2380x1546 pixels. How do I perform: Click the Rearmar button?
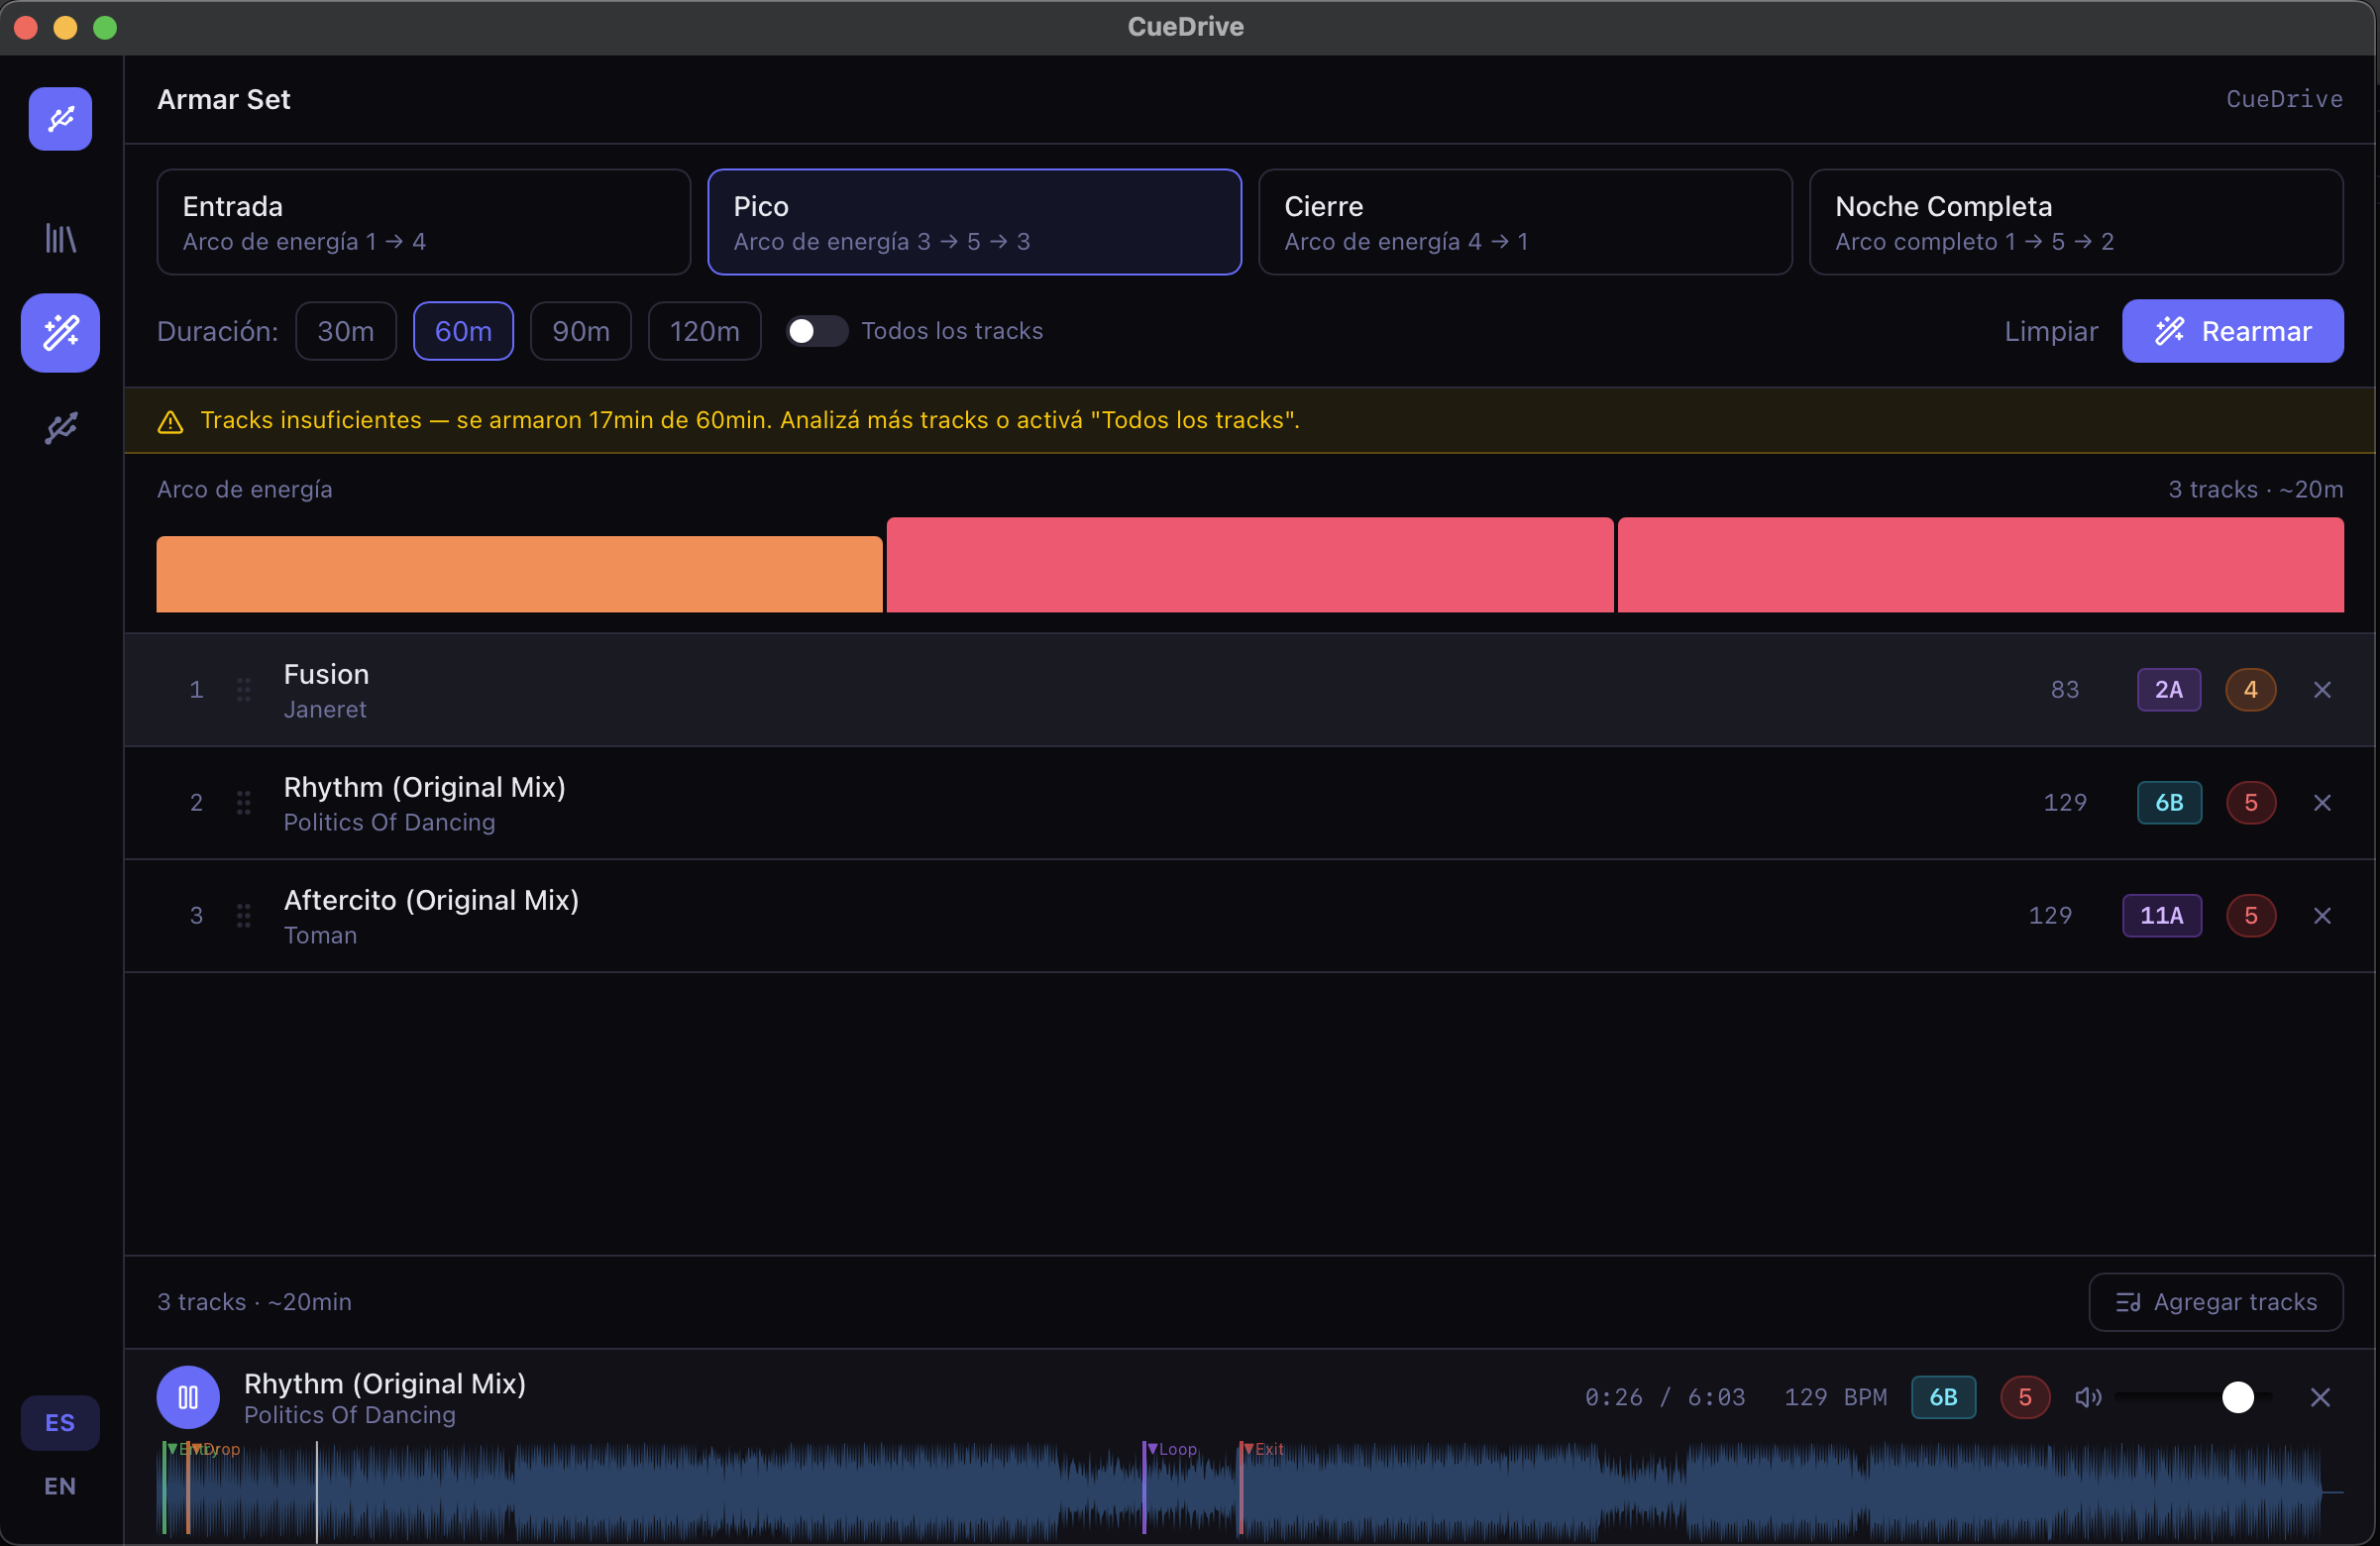tap(2233, 331)
